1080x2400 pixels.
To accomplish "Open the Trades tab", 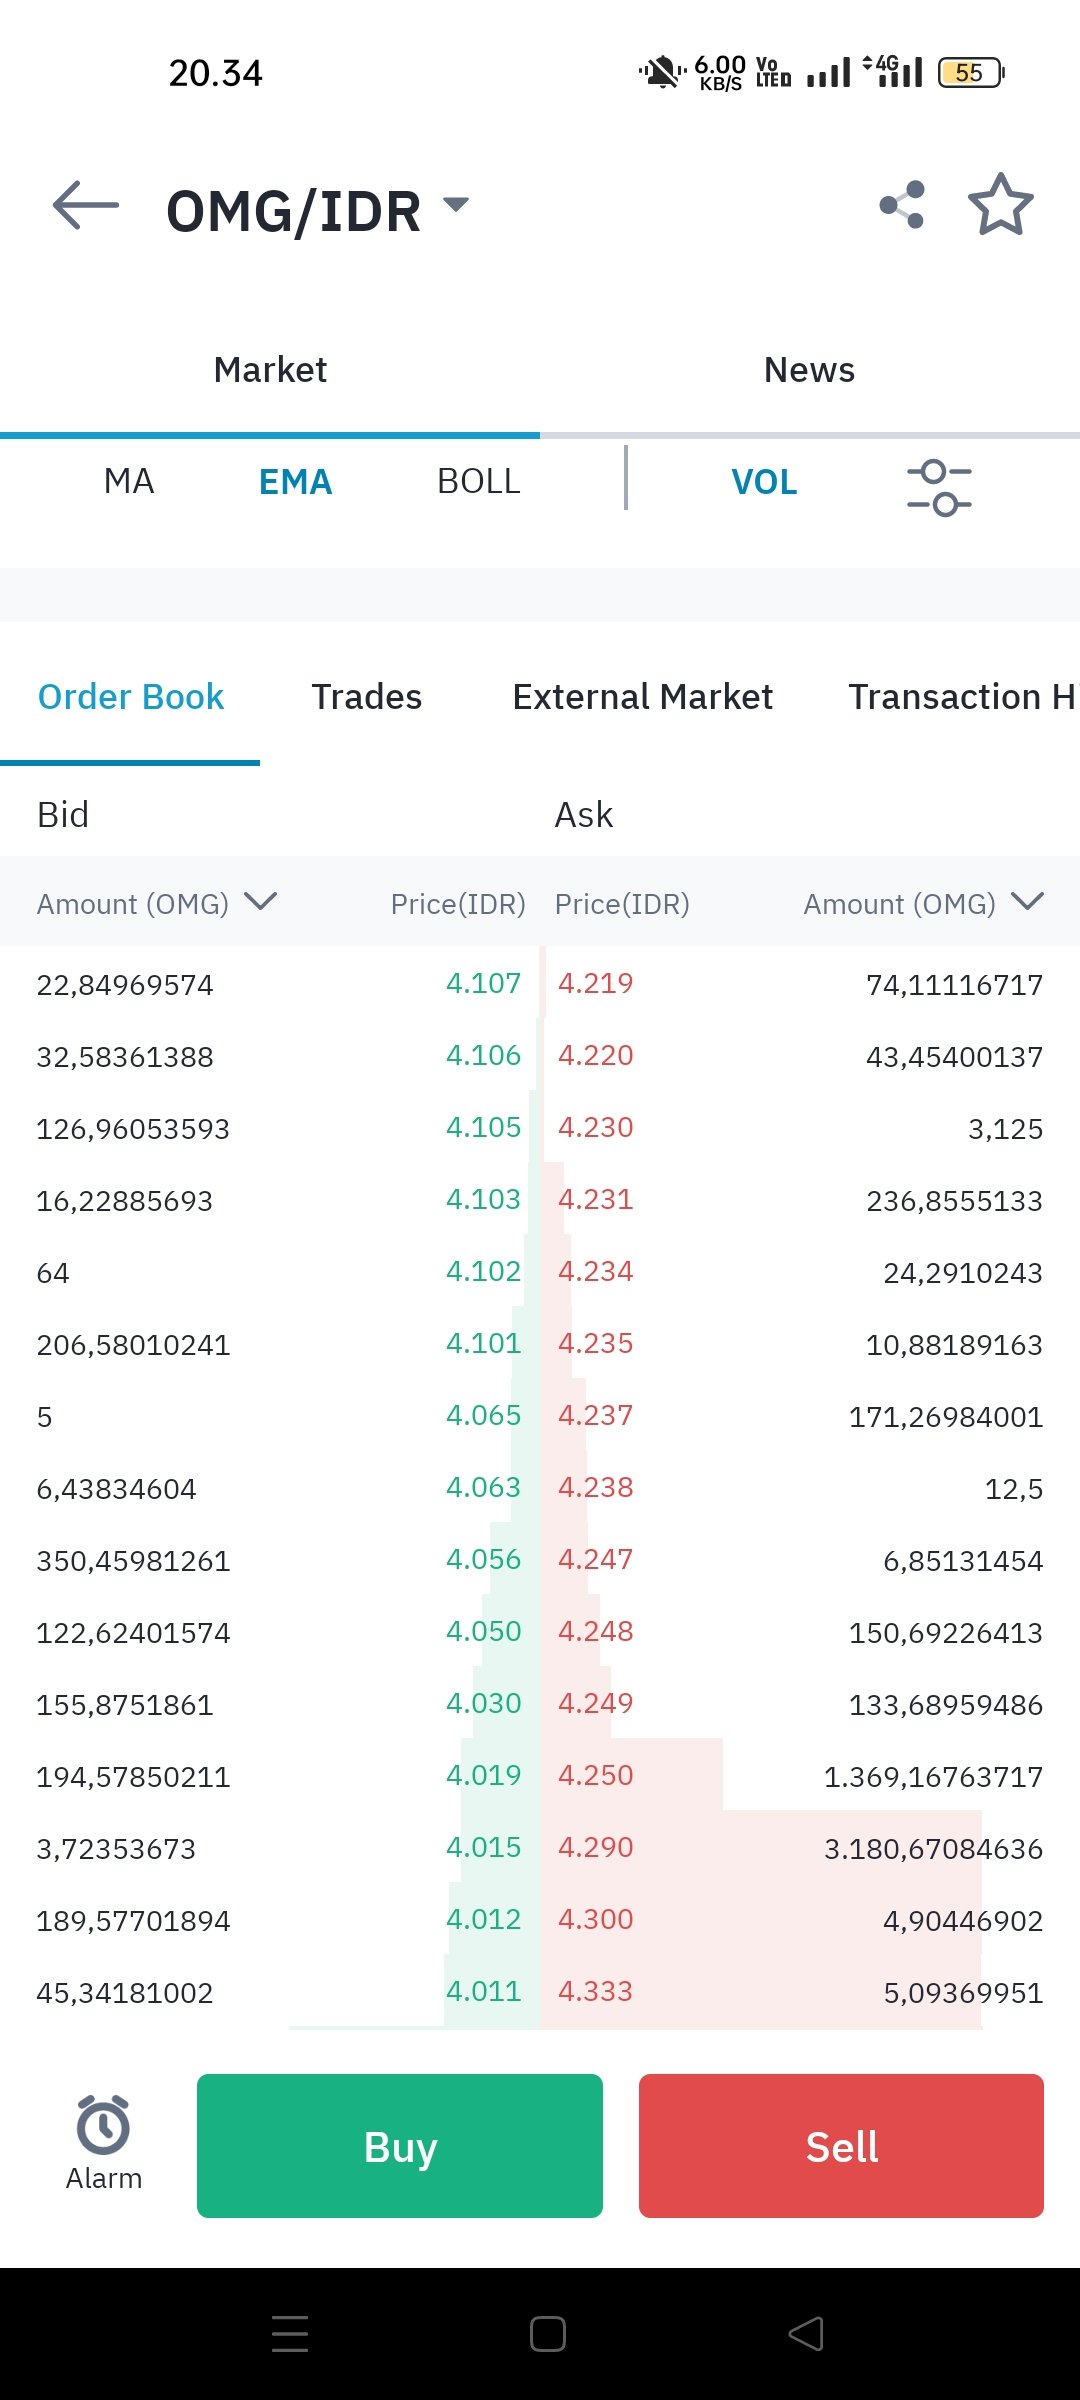I will pos(367,697).
